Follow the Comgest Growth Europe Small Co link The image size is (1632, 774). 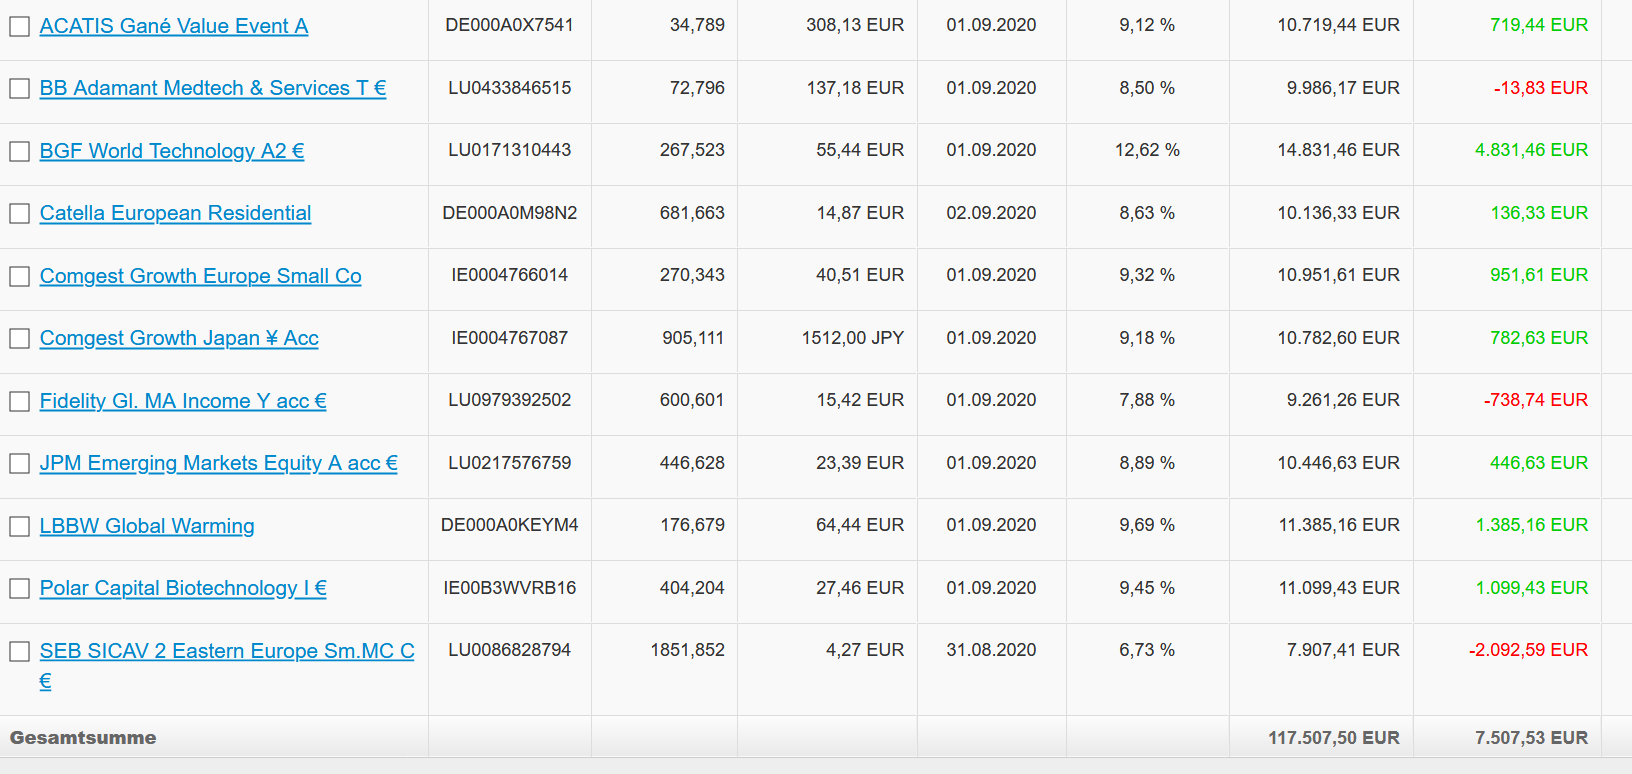tap(200, 276)
